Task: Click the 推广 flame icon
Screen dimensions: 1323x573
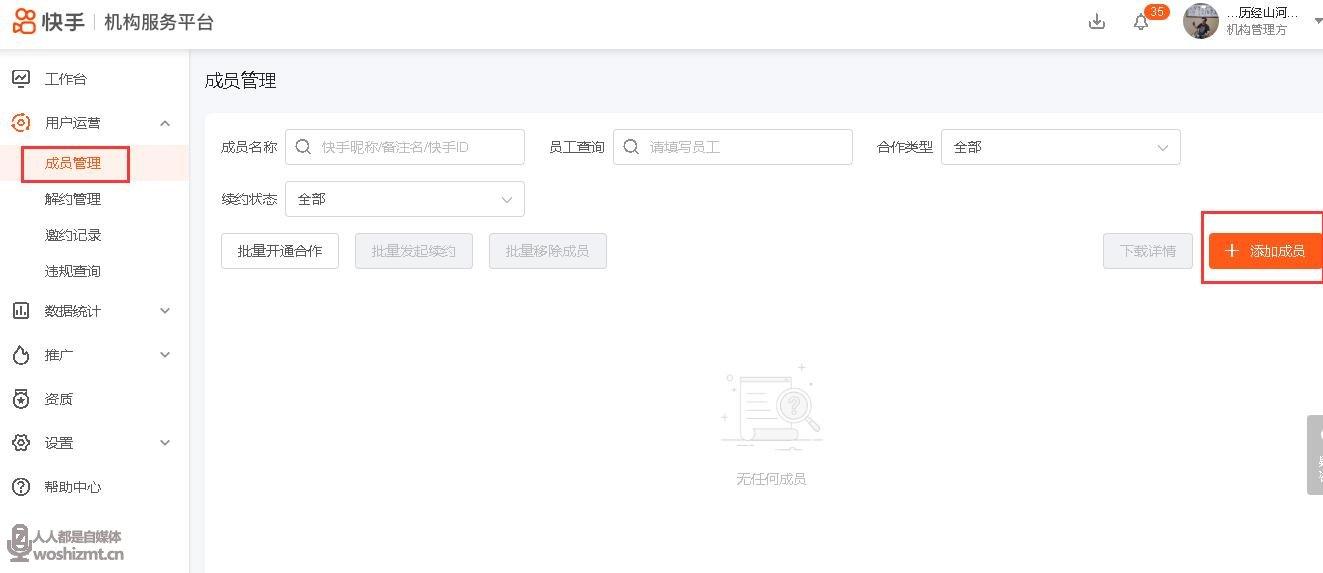Action: click(21, 355)
